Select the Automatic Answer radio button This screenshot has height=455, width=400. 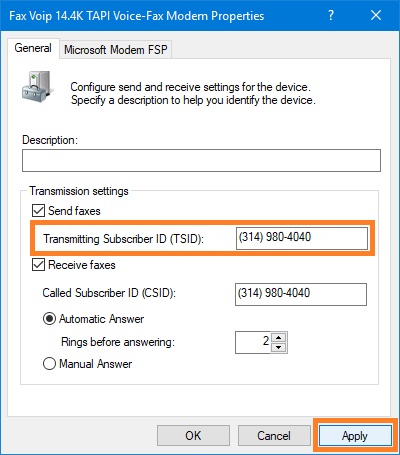[49, 319]
